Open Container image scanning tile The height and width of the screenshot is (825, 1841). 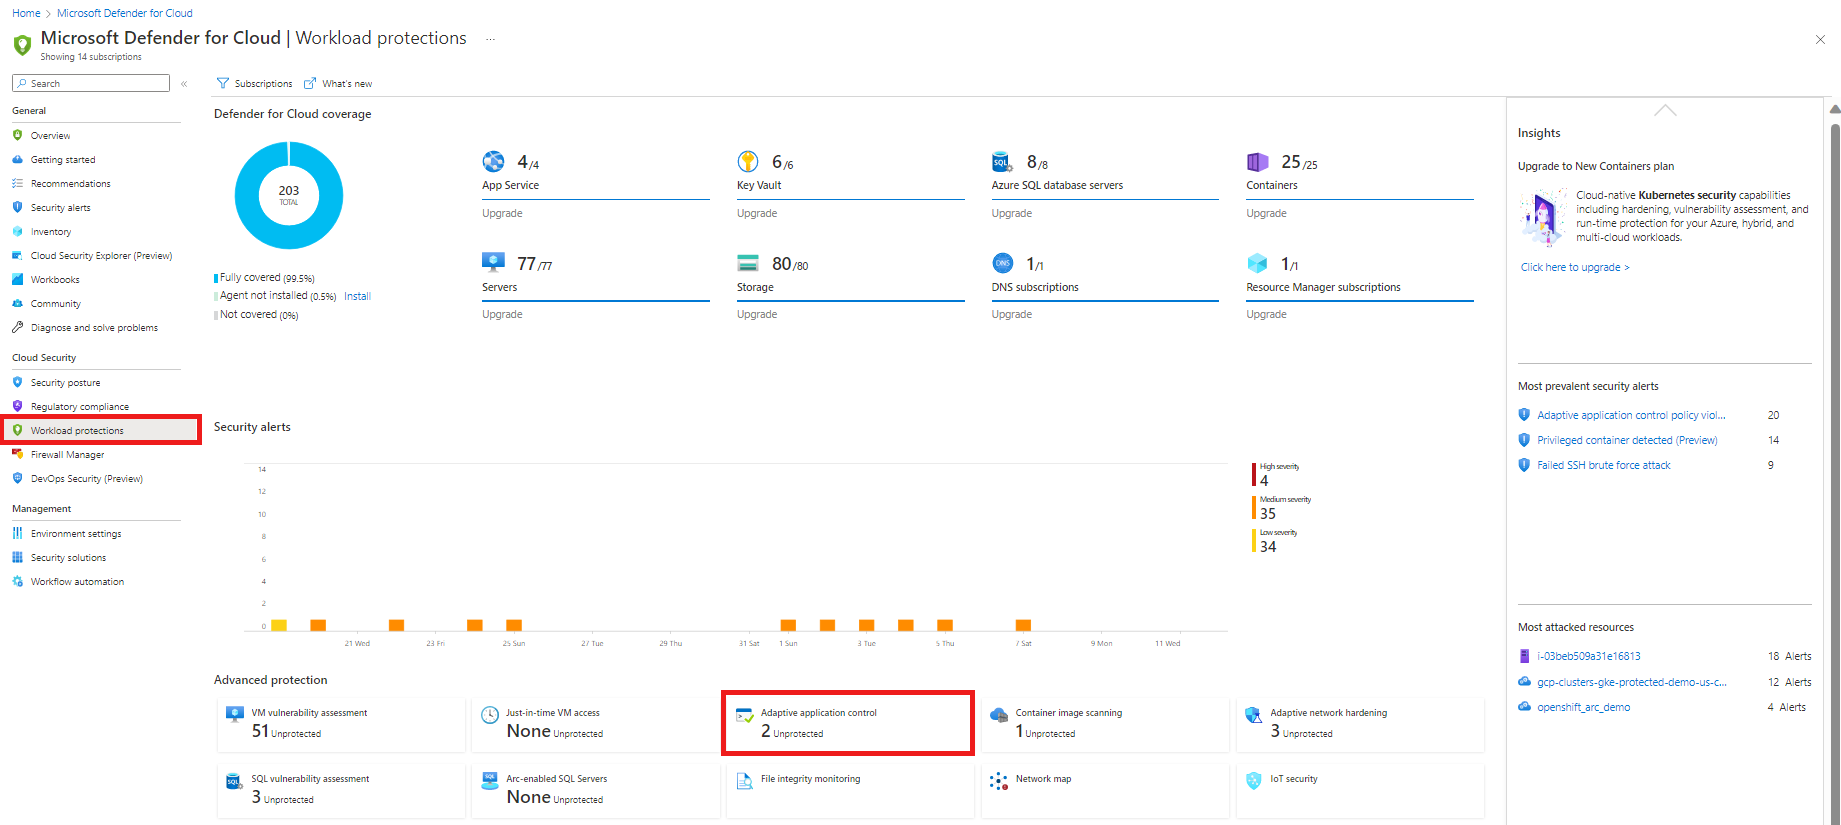pos(1105,724)
